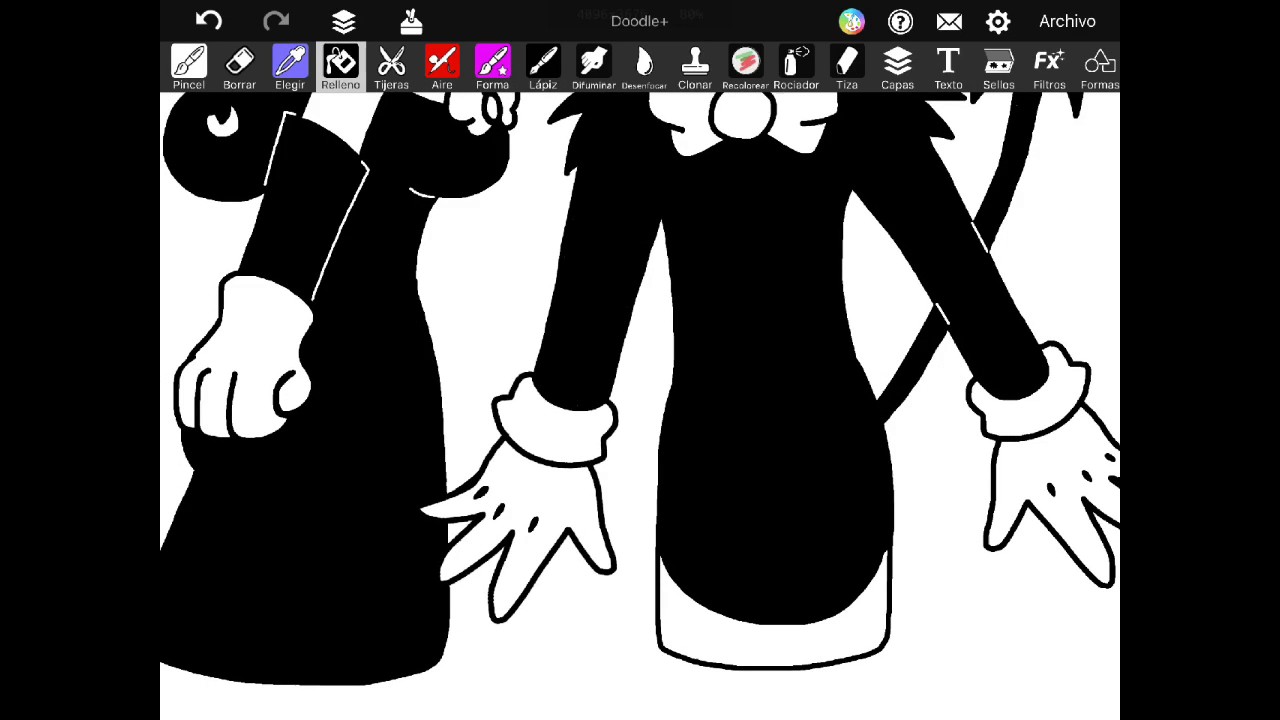Open the Filtros effects tool
This screenshot has width=1280, height=720.
point(1049,68)
